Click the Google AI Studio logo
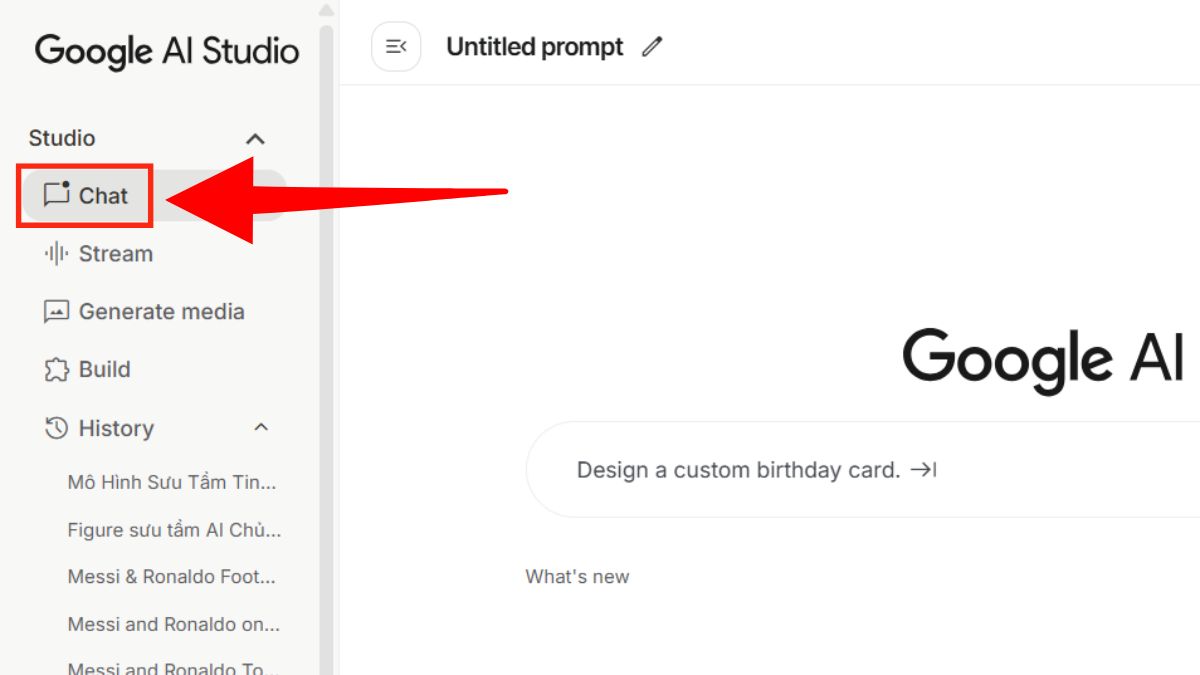This screenshot has width=1200, height=675. click(x=167, y=51)
